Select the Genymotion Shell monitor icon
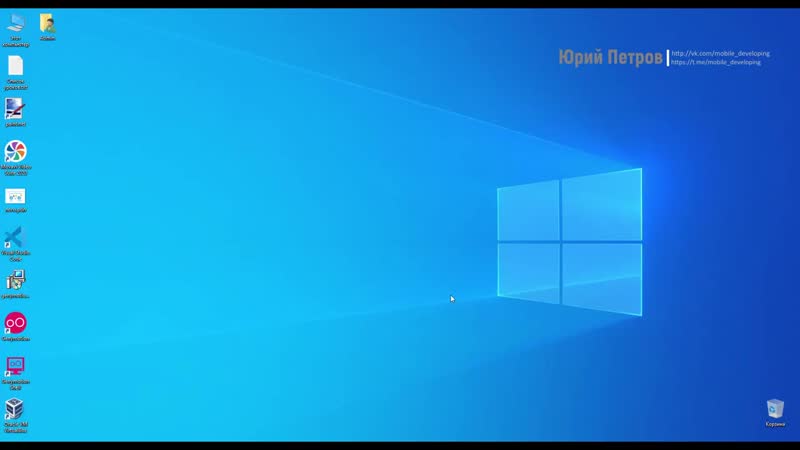The width and height of the screenshot is (800, 450). (15, 366)
